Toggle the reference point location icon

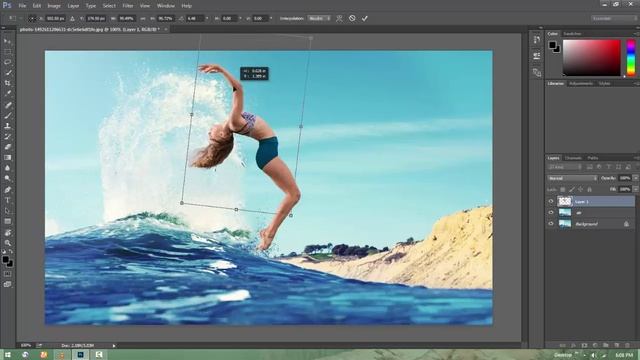pos(32,18)
